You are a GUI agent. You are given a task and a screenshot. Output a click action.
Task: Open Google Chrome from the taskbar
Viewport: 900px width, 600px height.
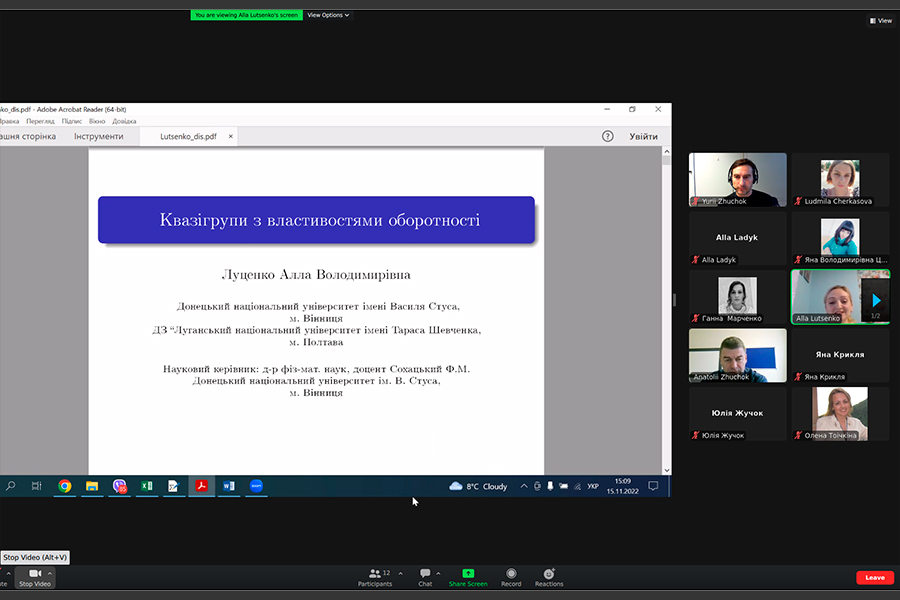pyautogui.click(x=65, y=486)
